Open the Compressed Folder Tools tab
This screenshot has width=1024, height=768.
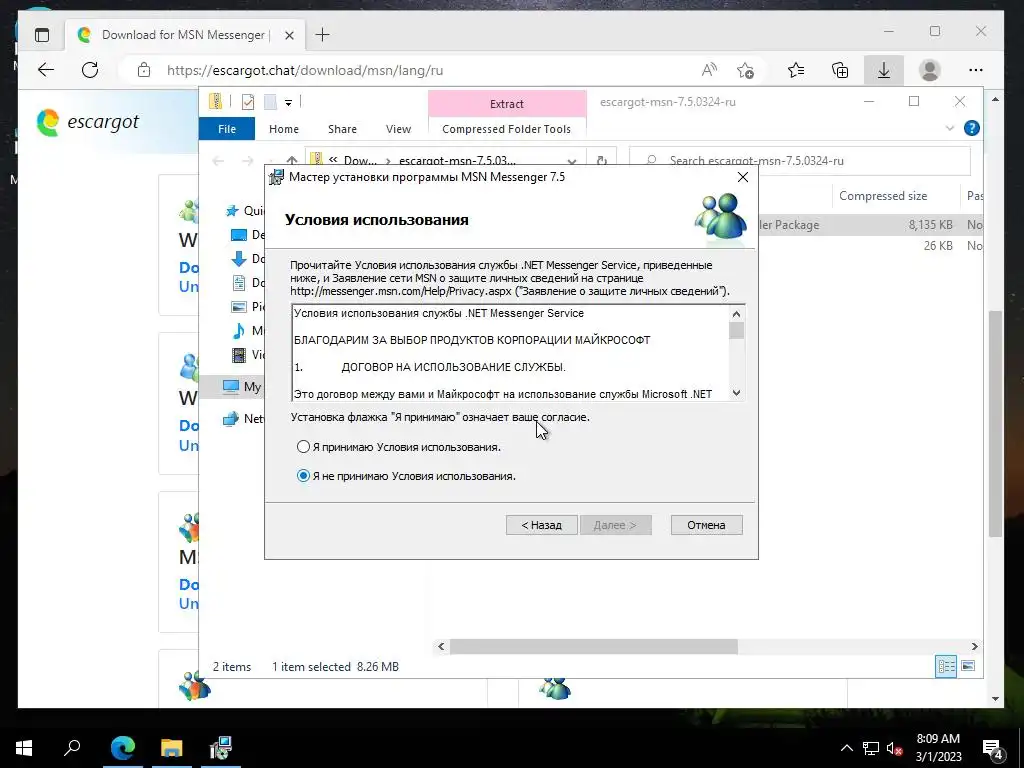(506, 129)
